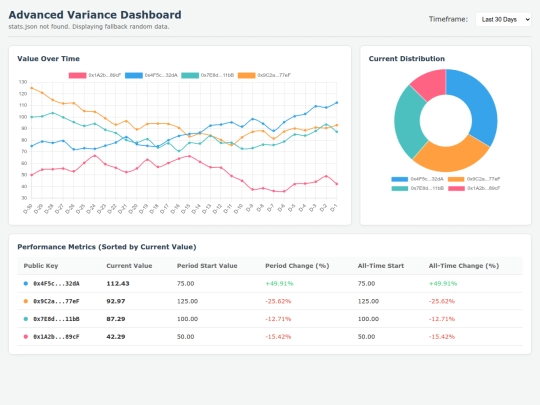Click the pink segment of the donut chart
The width and height of the screenshot is (540, 405).
click(432, 84)
